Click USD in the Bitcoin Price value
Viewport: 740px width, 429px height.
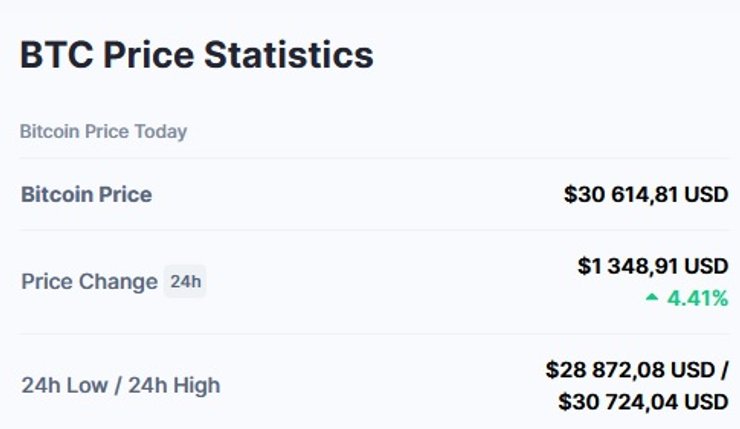[706, 194]
